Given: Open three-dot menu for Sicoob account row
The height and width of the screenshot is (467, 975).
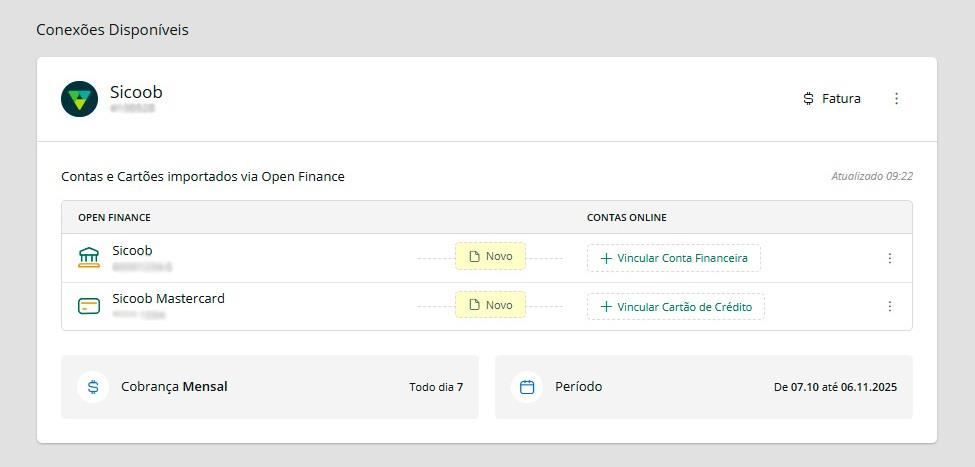Looking at the screenshot, I should pos(890,258).
